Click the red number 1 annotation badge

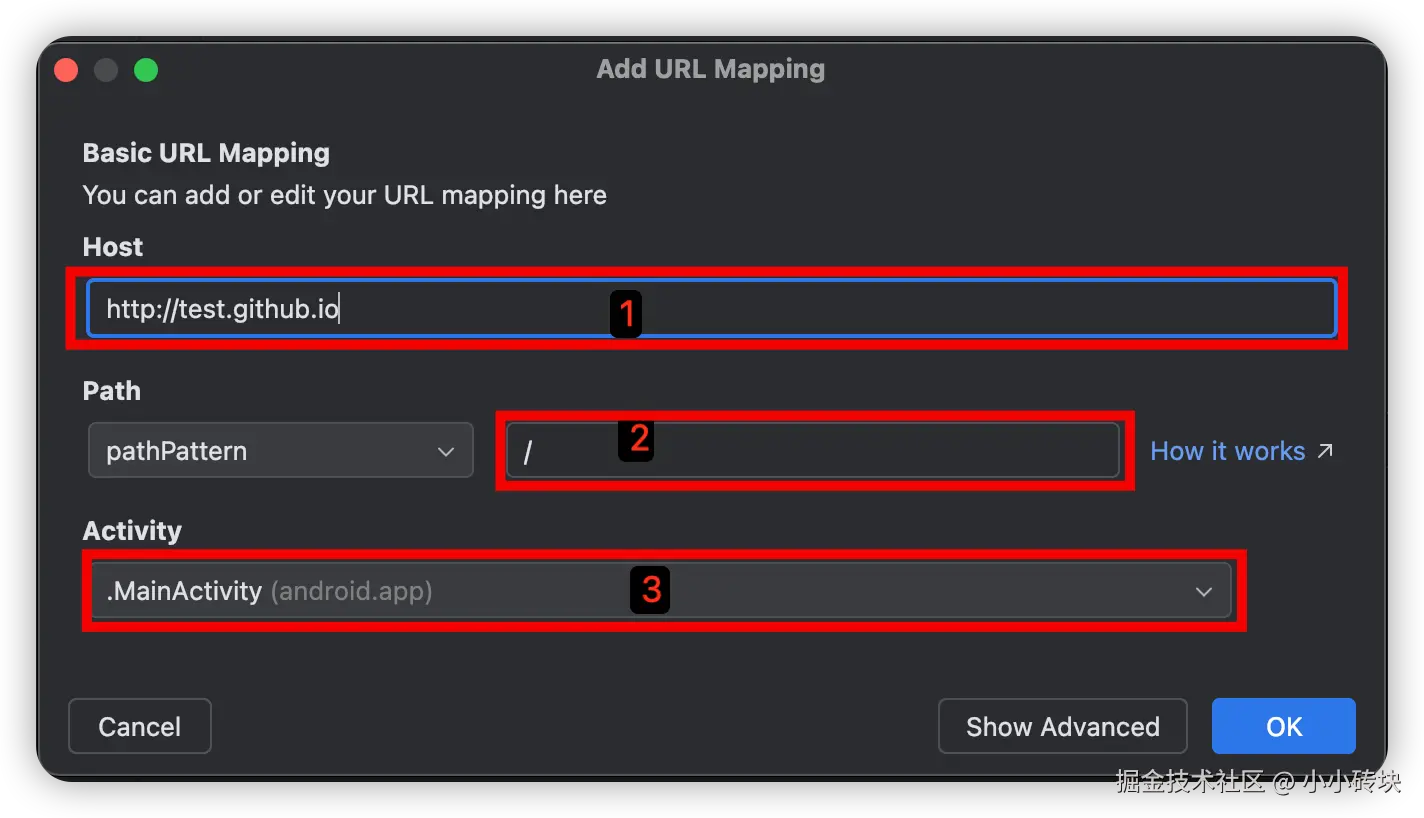coord(626,314)
